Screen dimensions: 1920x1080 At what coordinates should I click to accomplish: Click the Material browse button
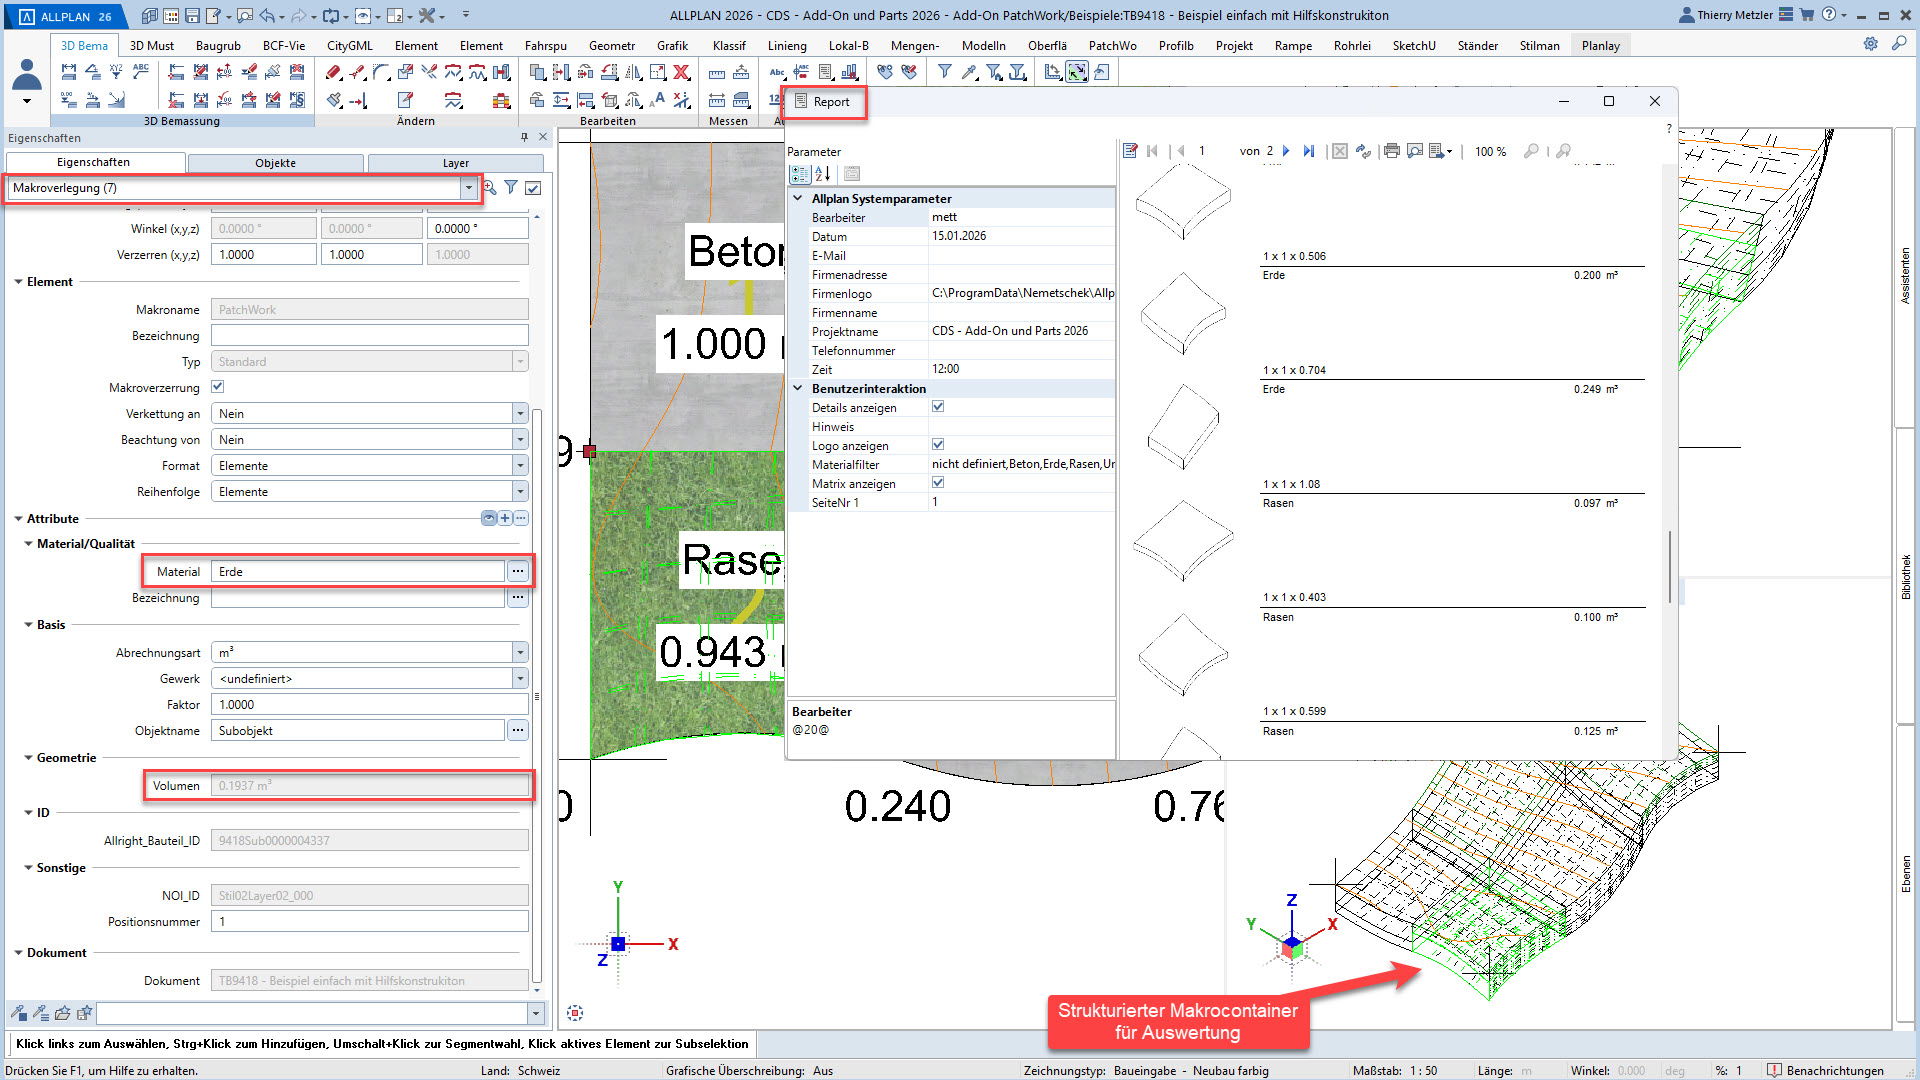point(517,571)
